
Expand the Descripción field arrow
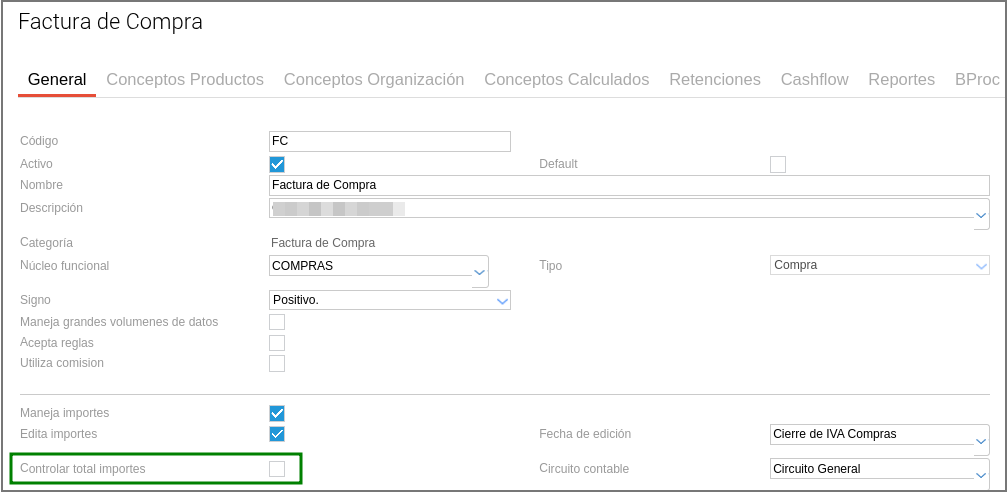coord(981,214)
